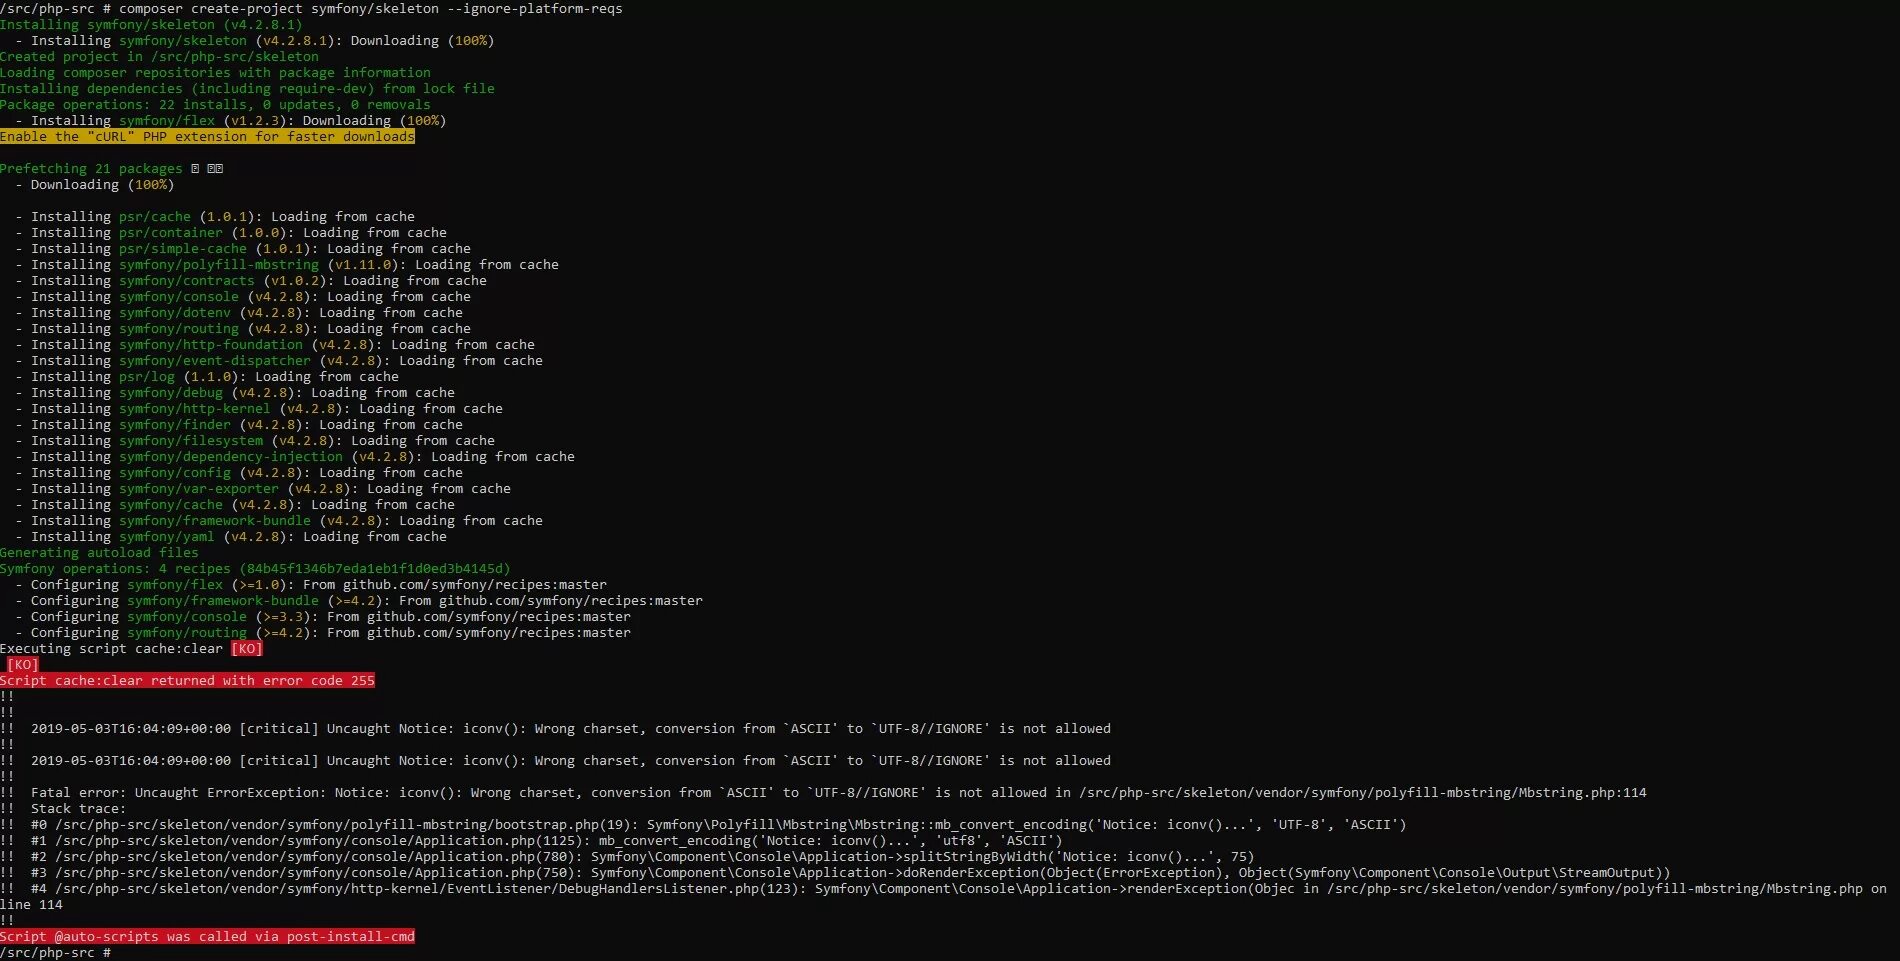Click symfony/cache package name
1900x961 pixels.
(171, 504)
